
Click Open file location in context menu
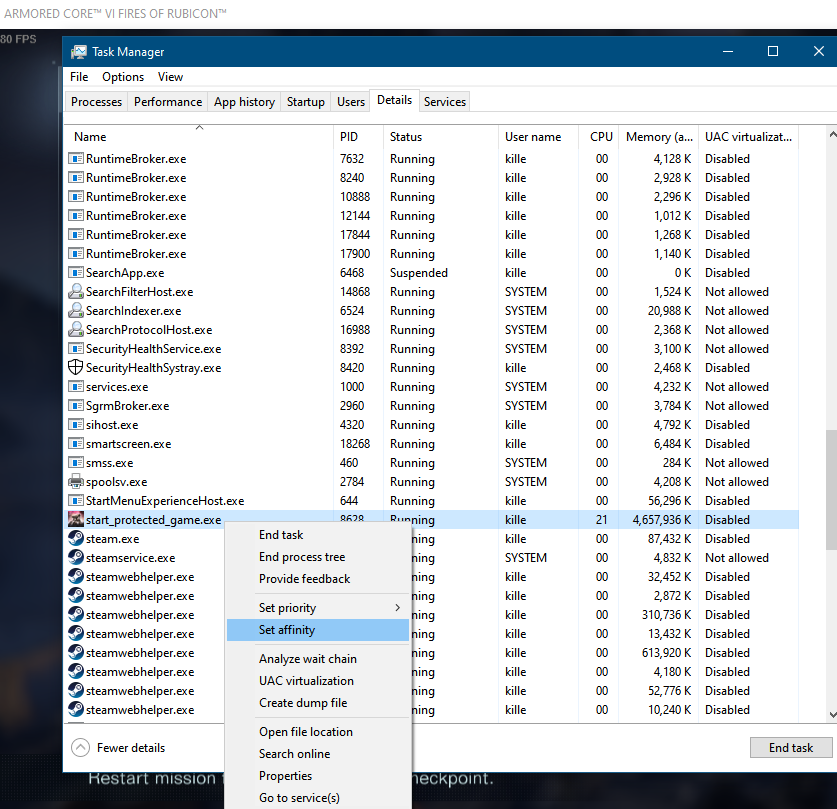[305, 732]
